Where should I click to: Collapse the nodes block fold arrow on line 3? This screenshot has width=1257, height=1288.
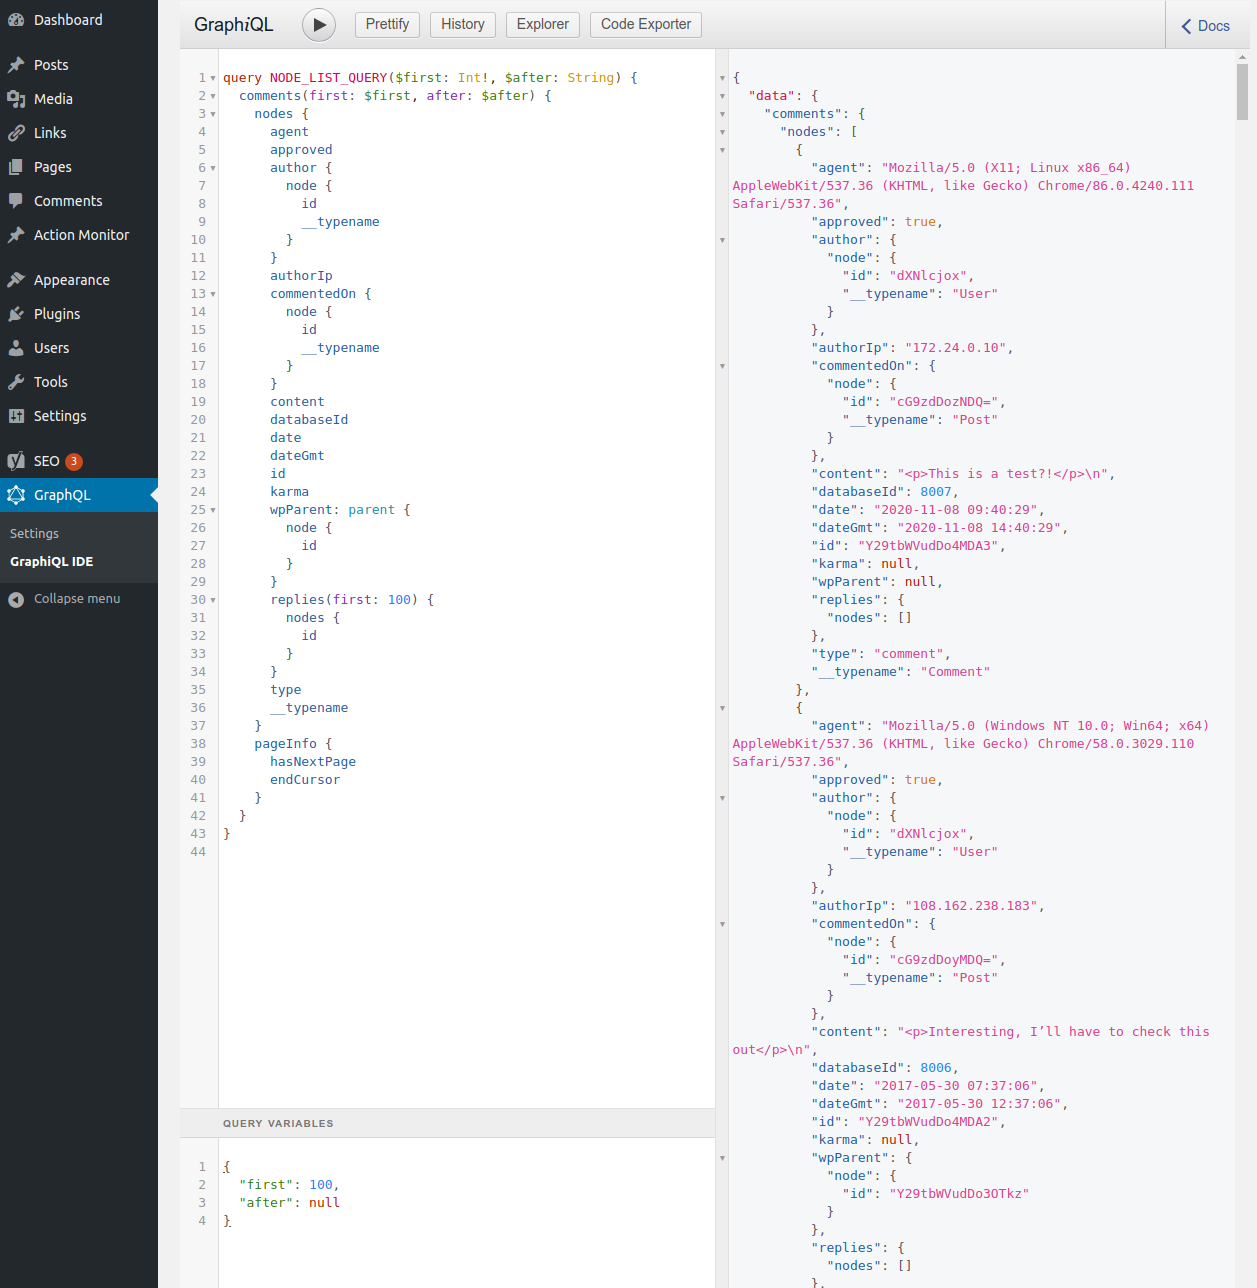(213, 114)
